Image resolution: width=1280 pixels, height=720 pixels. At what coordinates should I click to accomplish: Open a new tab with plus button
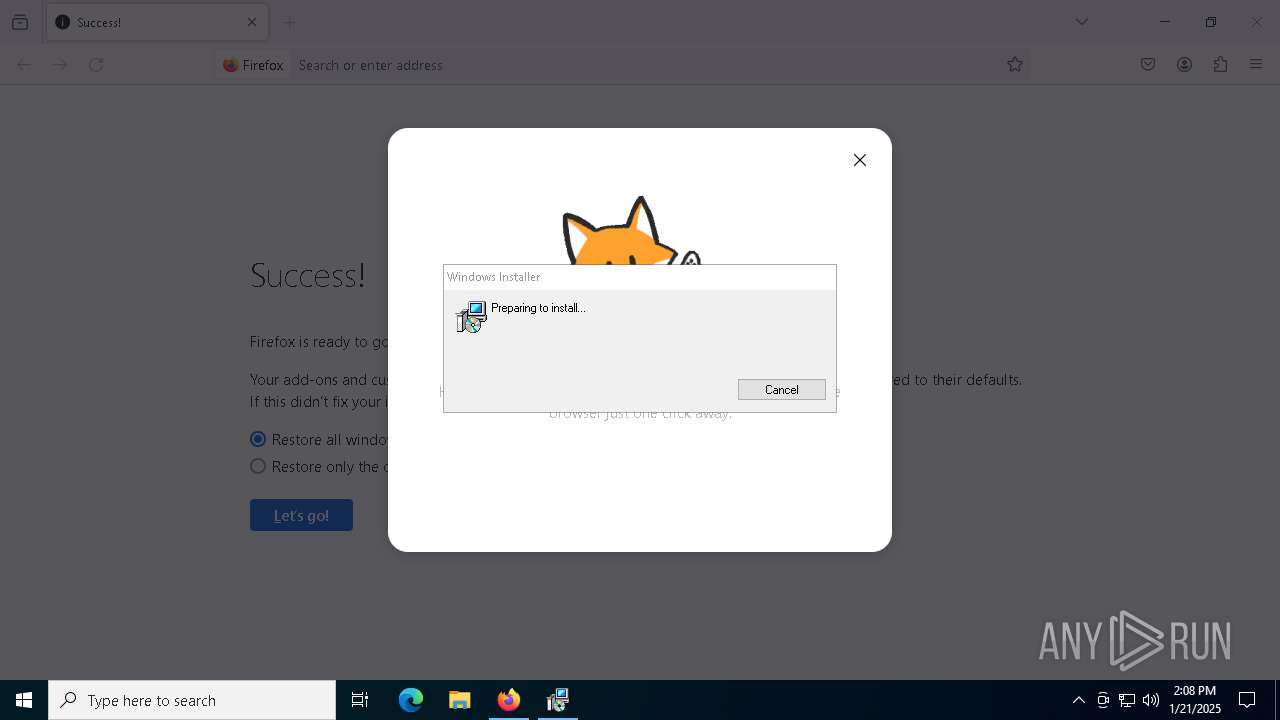tap(290, 22)
